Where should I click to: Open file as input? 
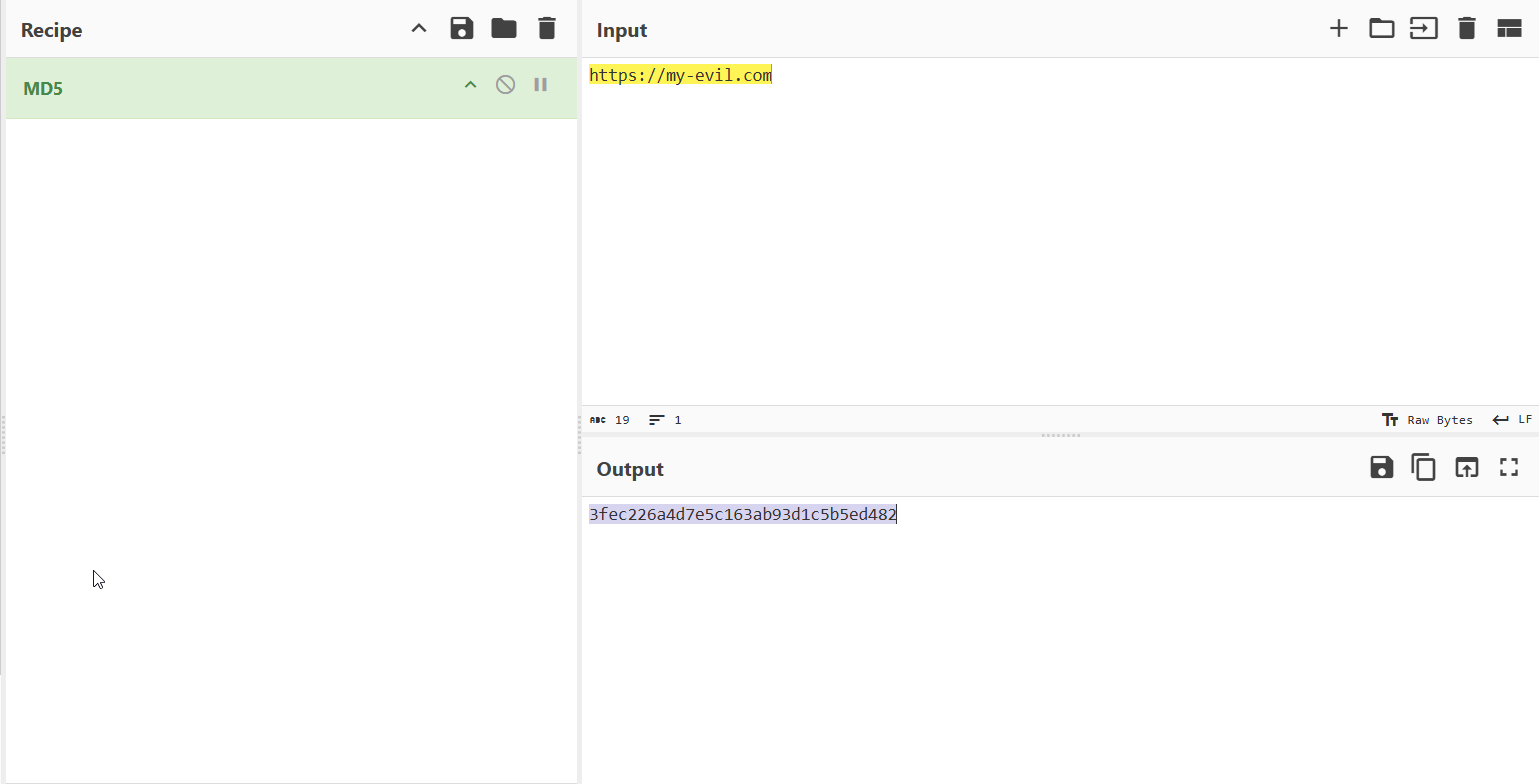tap(1423, 29)
